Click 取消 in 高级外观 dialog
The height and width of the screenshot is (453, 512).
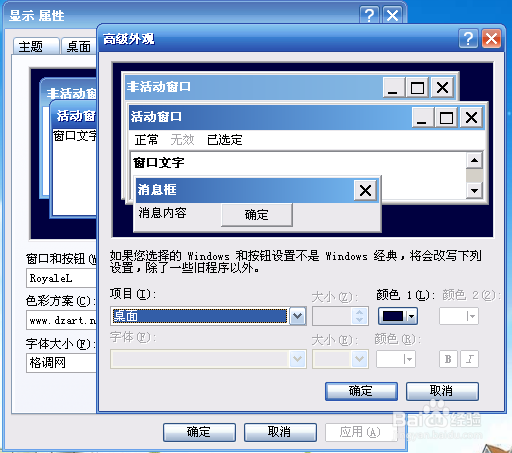pyautogui.click(x=442, y=391)
